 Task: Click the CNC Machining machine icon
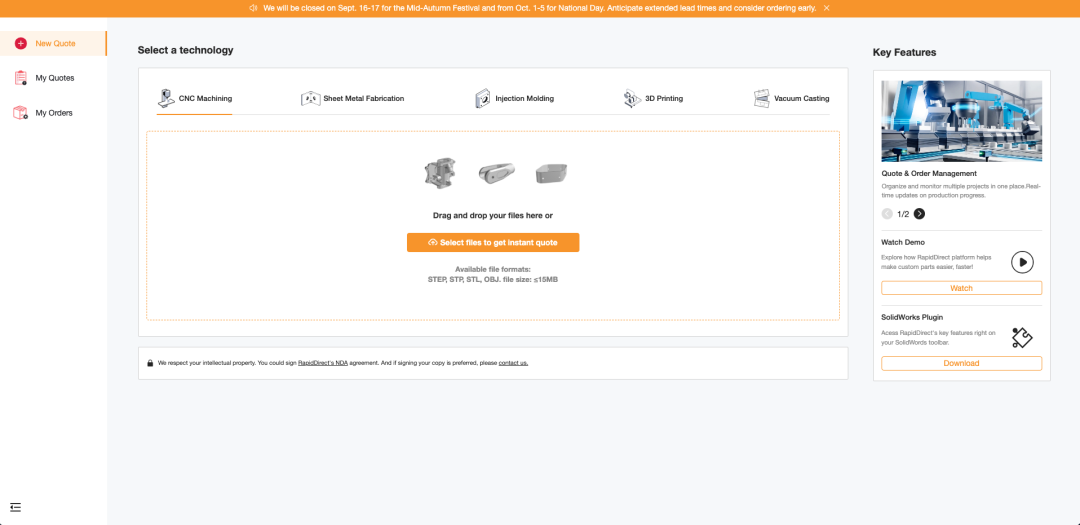[166, 99]
